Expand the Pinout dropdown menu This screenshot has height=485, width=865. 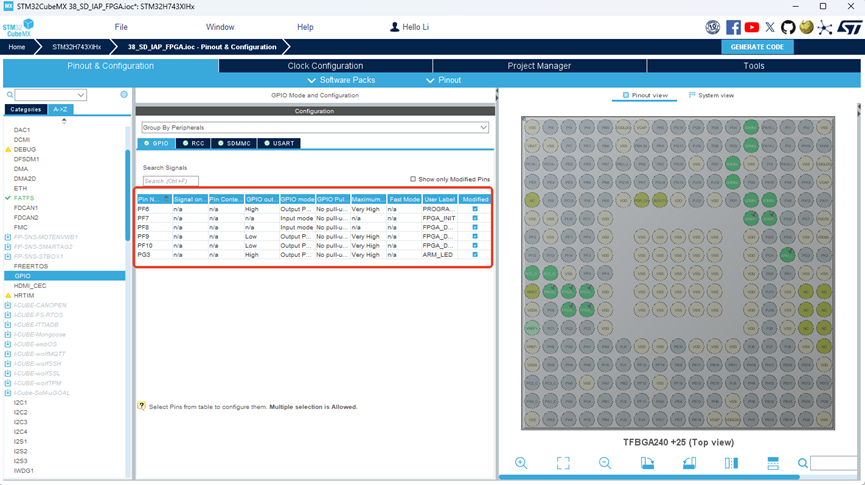(x=443, y=80)
